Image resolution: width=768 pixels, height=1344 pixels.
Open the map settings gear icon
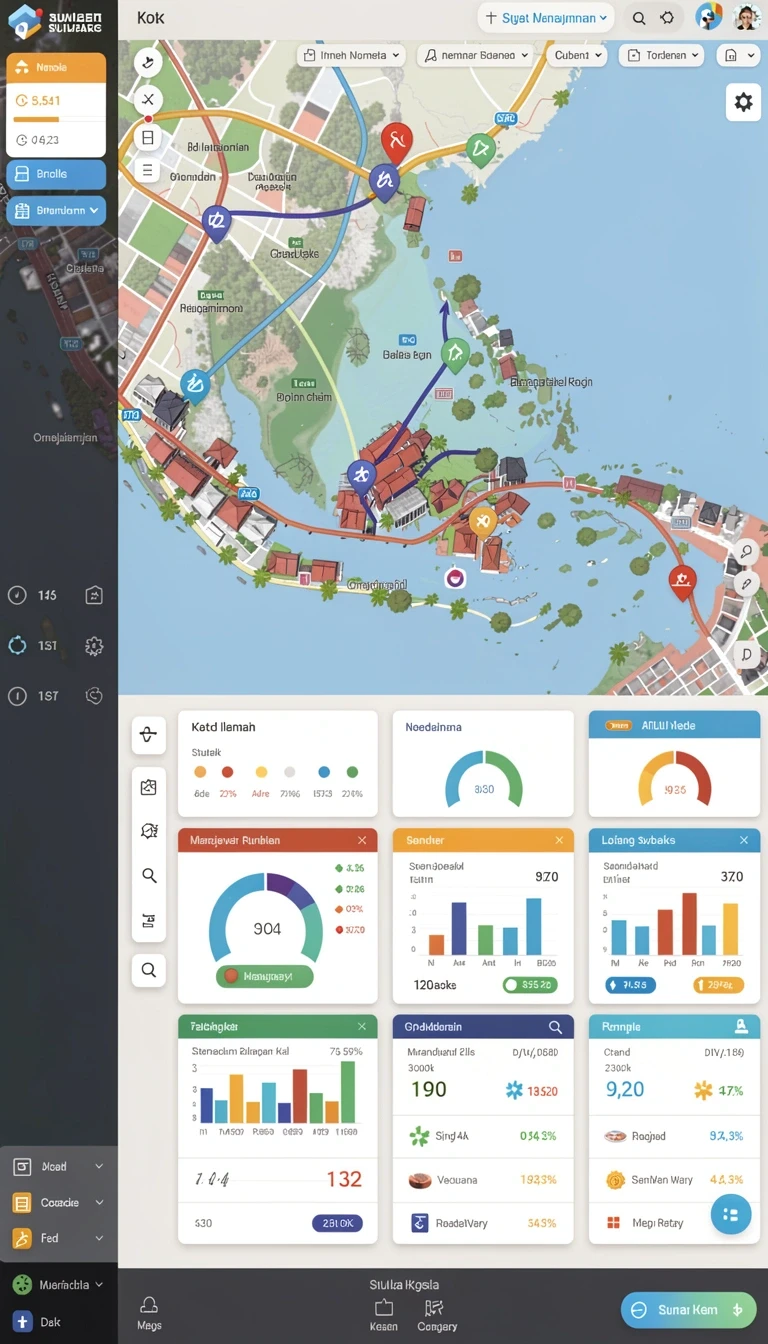click(743, 102)
